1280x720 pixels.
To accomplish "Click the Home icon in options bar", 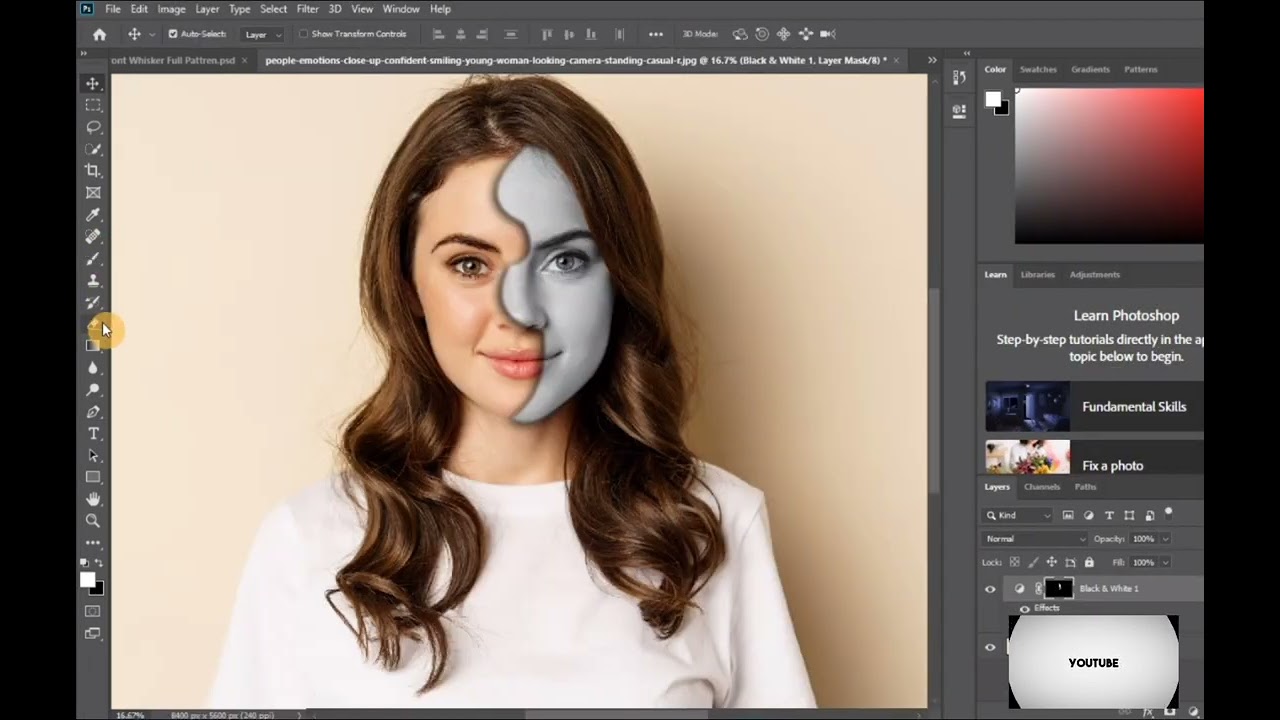I will click(x=99, y=34).
